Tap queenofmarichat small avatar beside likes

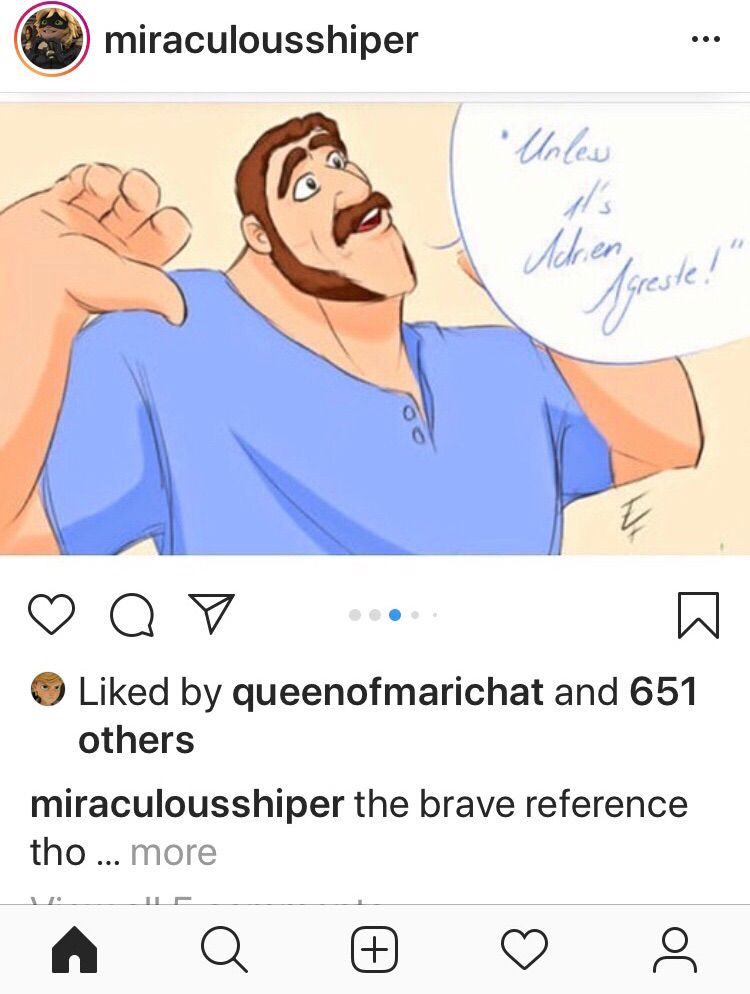[48, 689]
